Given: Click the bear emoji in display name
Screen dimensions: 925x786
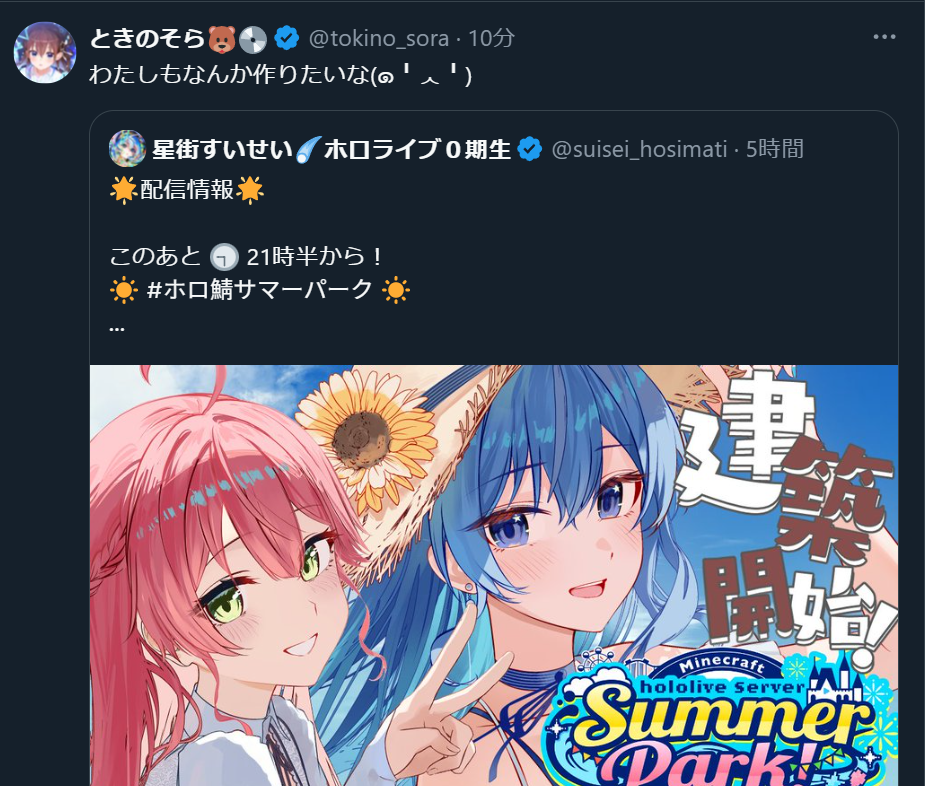Looking at the screenshot, I should pos(222,39).
